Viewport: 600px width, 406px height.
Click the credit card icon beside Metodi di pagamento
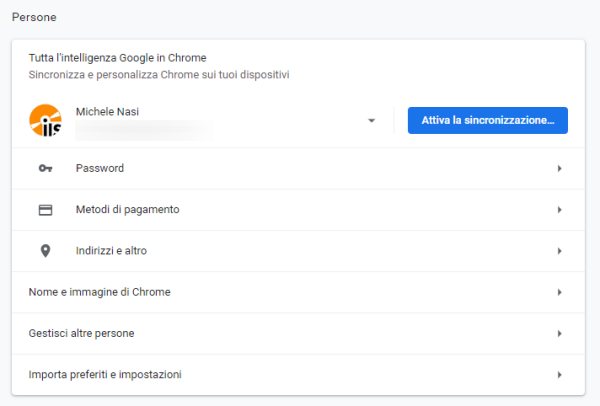46,210
